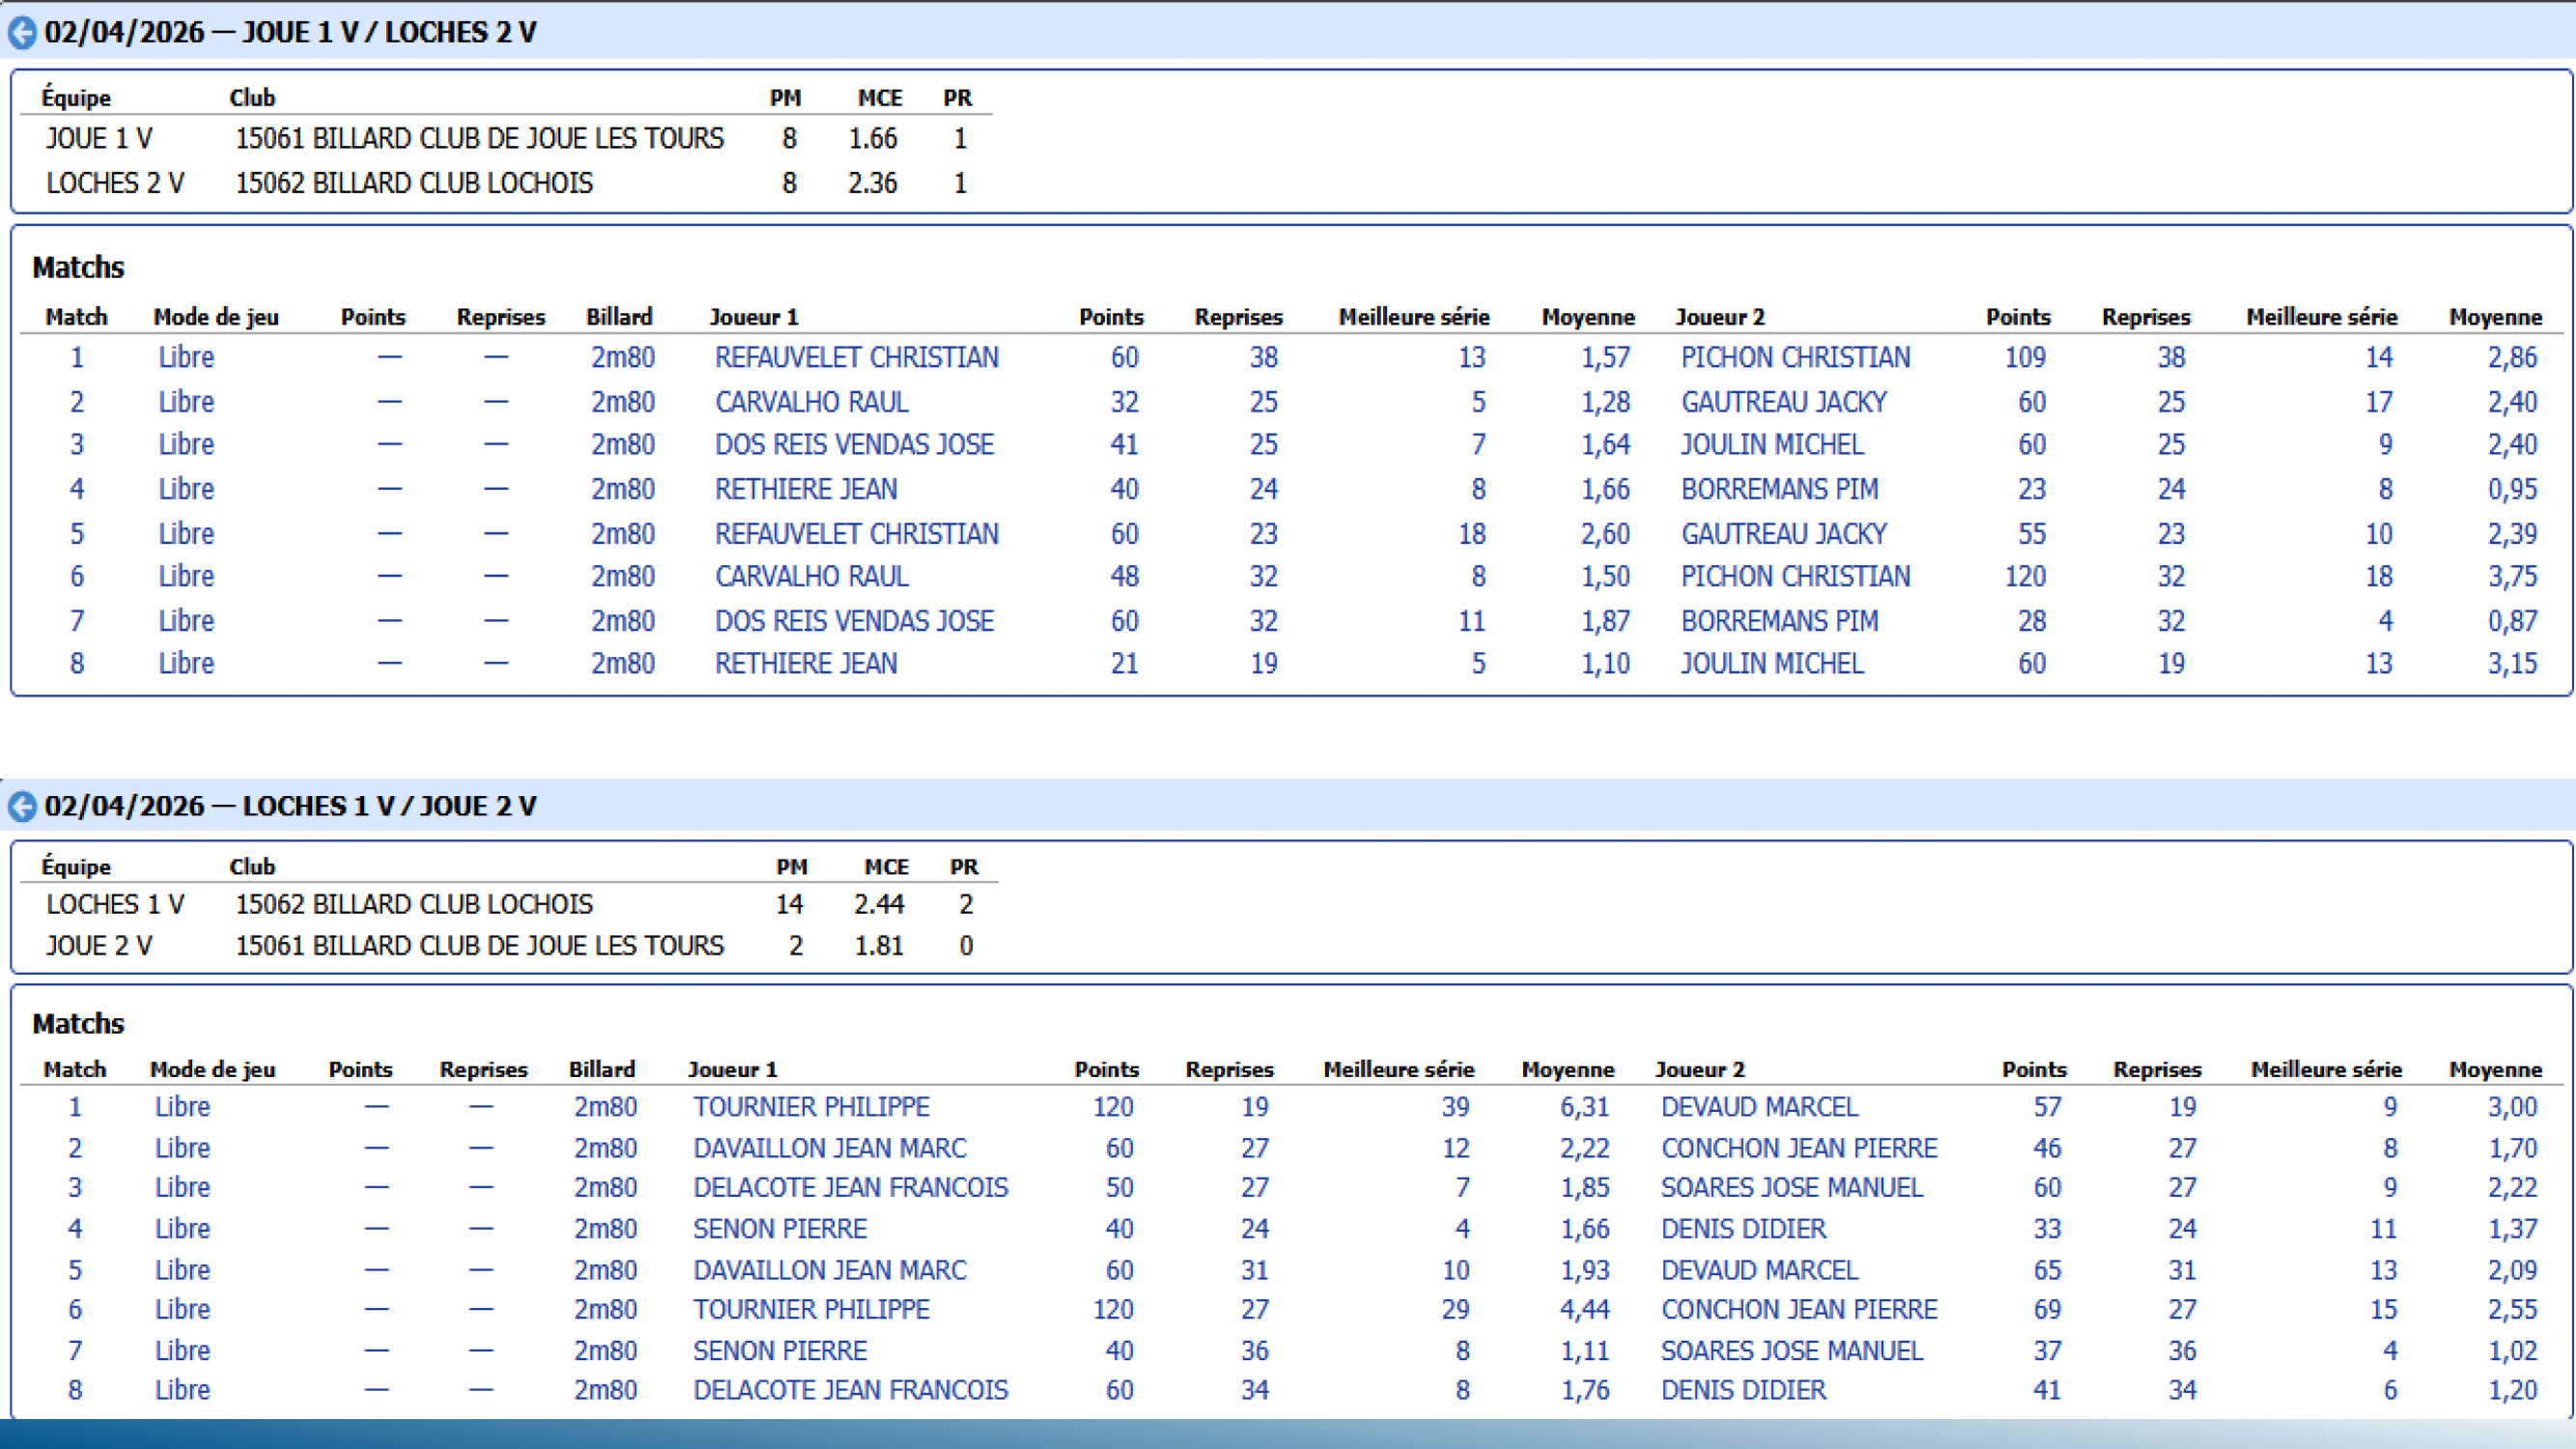
Task: Click the second table's Meilleure série header for Joueur 2
Action: click(x=2325, y=1069)
